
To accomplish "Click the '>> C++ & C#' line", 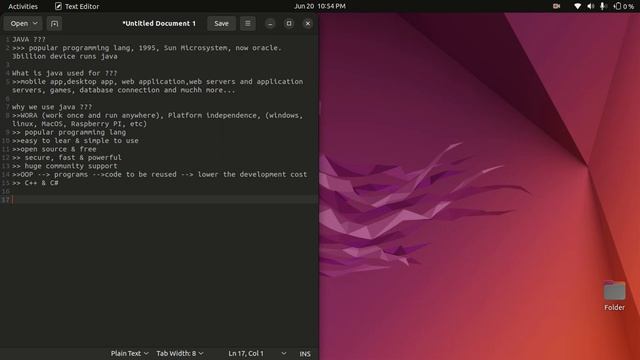I will 35,183.
